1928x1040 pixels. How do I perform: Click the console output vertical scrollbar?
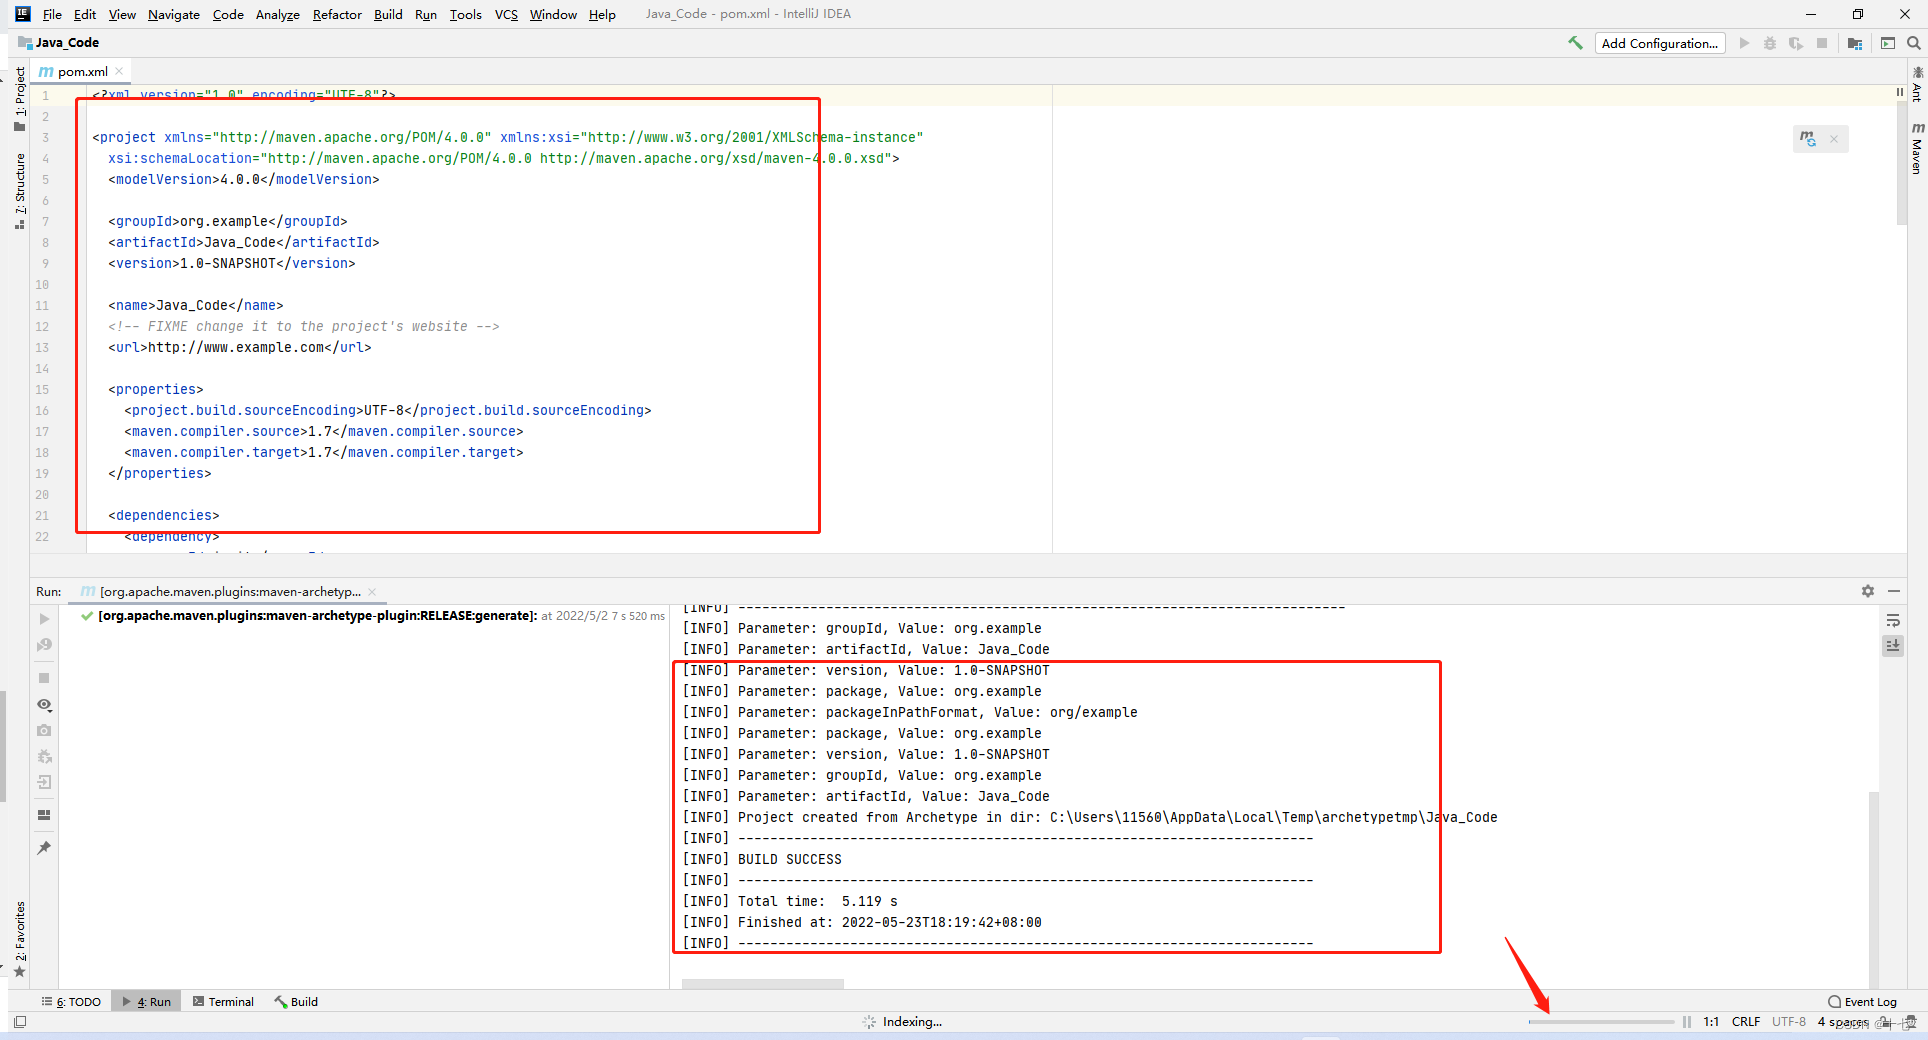(x=1873, y=890)
